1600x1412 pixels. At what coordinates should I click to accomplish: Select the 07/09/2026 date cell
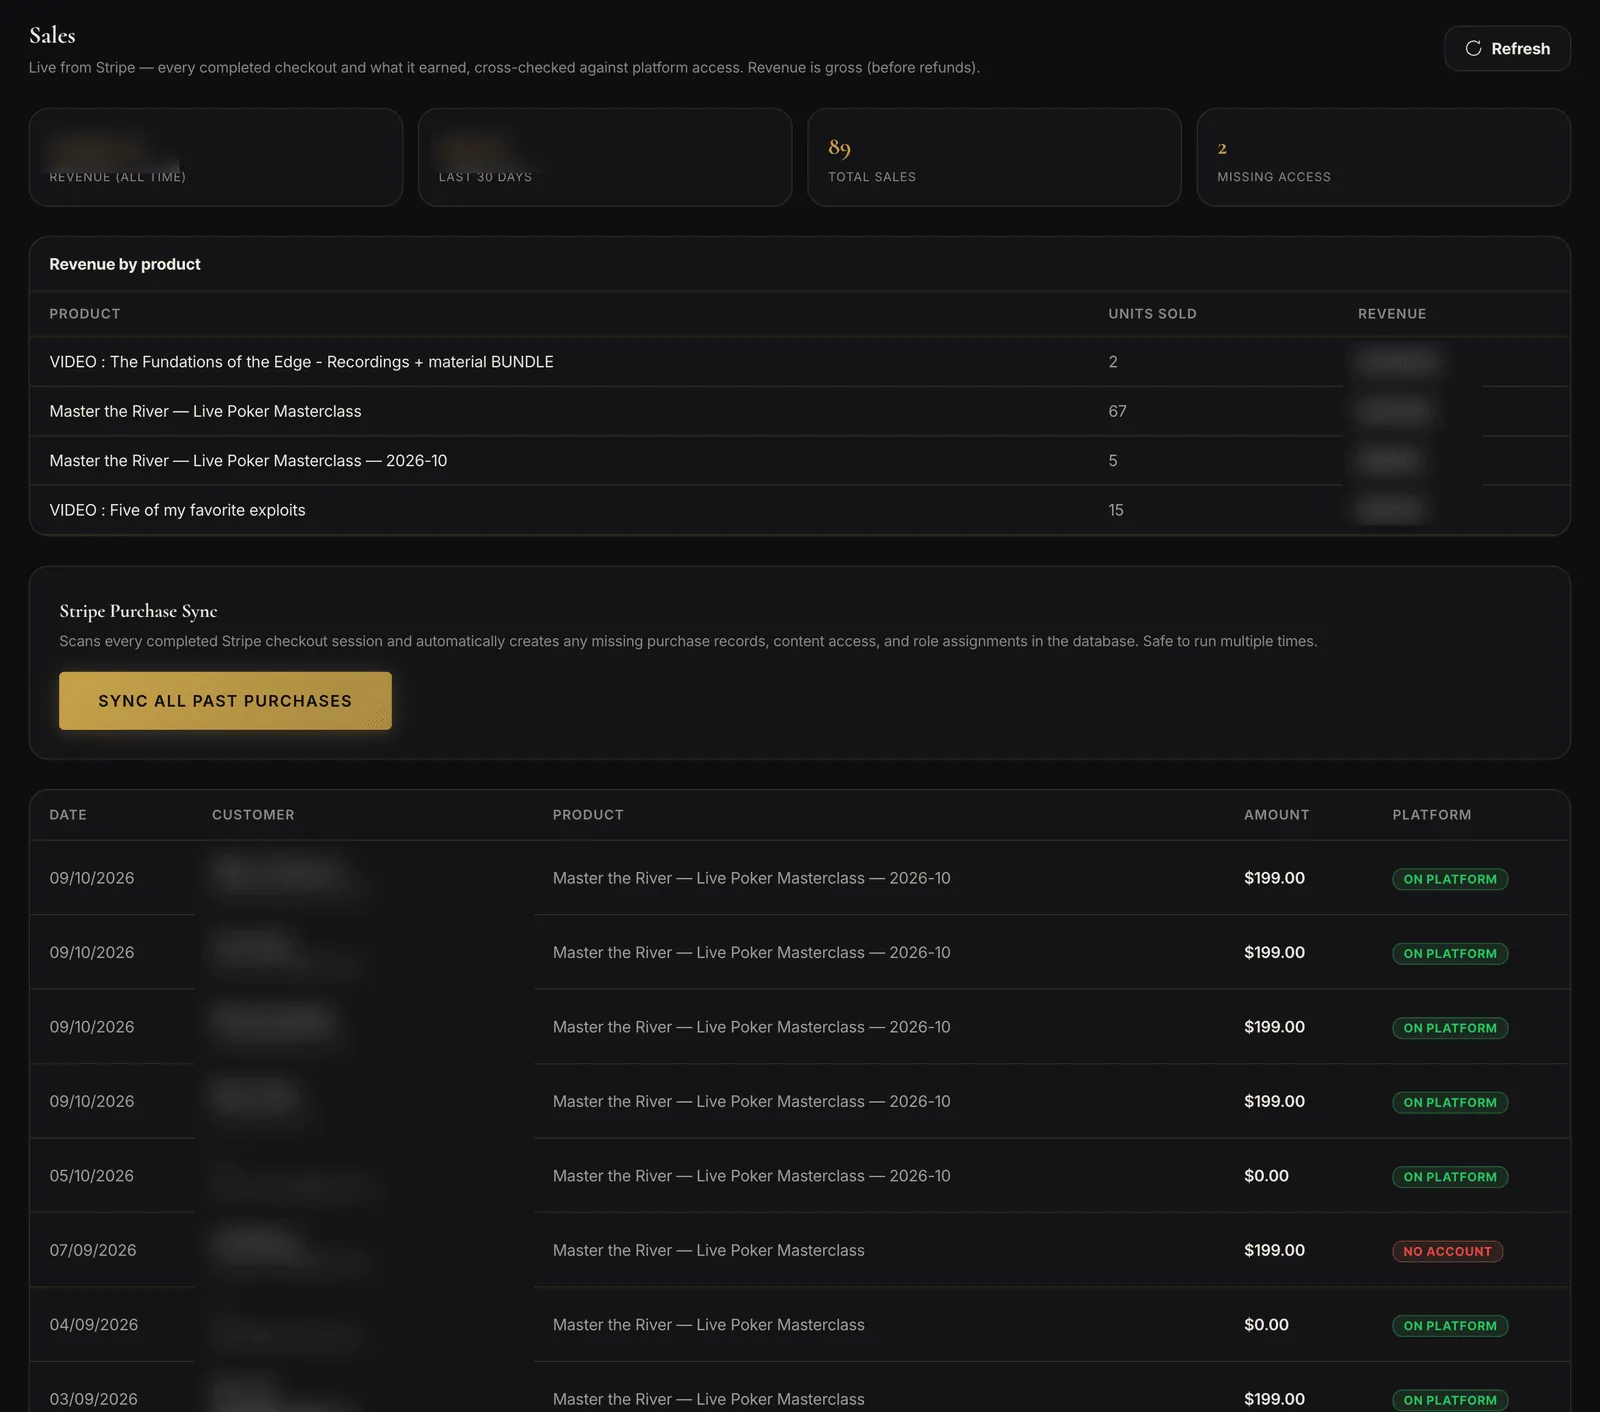tap(93, 1250)
